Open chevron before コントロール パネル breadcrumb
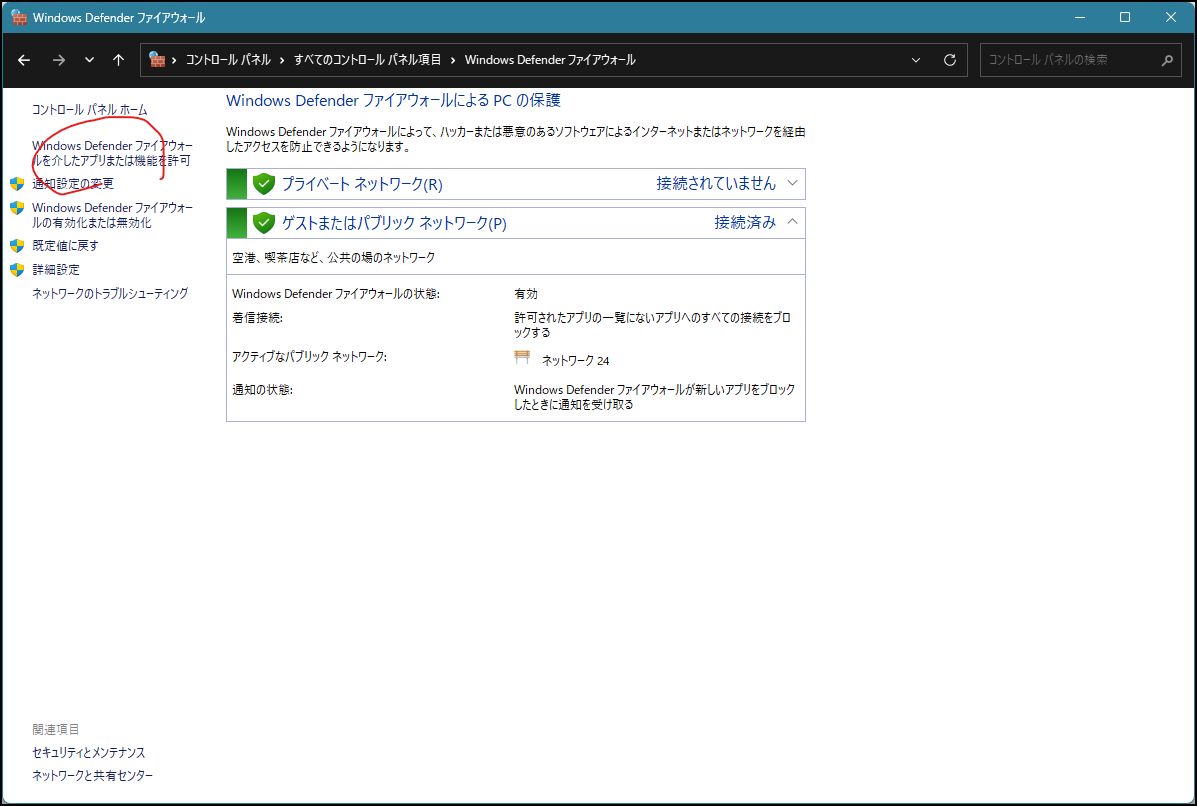This screenshot has width=1197, height=806. [175, 60]
